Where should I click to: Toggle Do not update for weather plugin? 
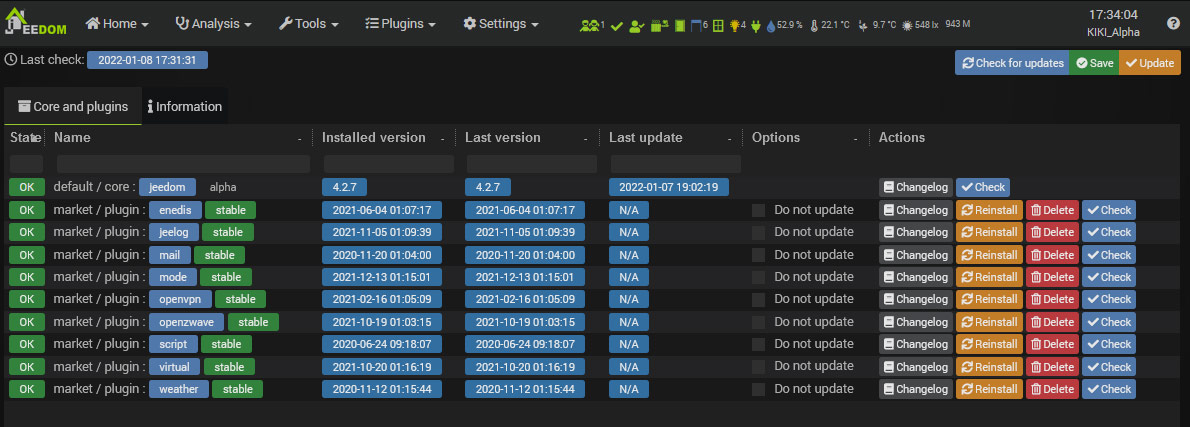pyautogui.click(x=758, y=389)
